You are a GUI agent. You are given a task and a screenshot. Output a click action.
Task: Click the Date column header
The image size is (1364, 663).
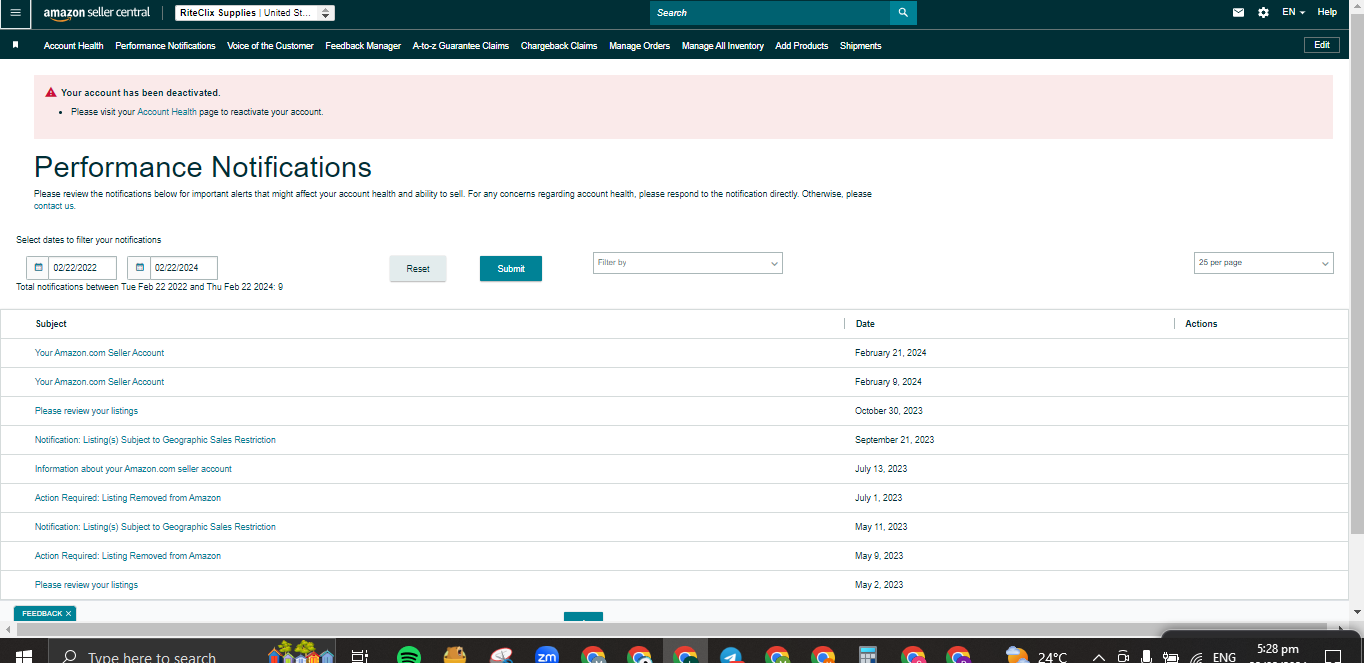click(865, 324)
